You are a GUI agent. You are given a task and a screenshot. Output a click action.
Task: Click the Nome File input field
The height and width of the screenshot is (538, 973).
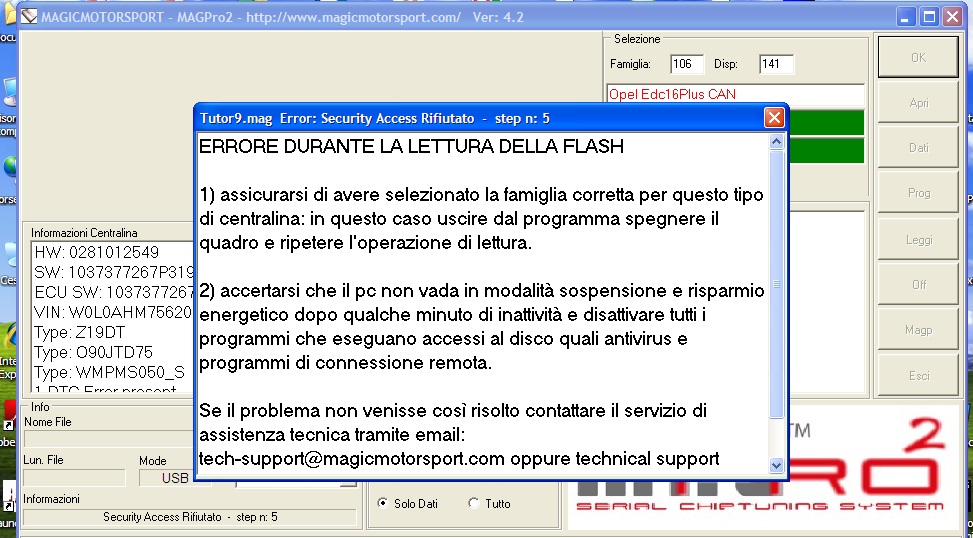coord(109,439)
